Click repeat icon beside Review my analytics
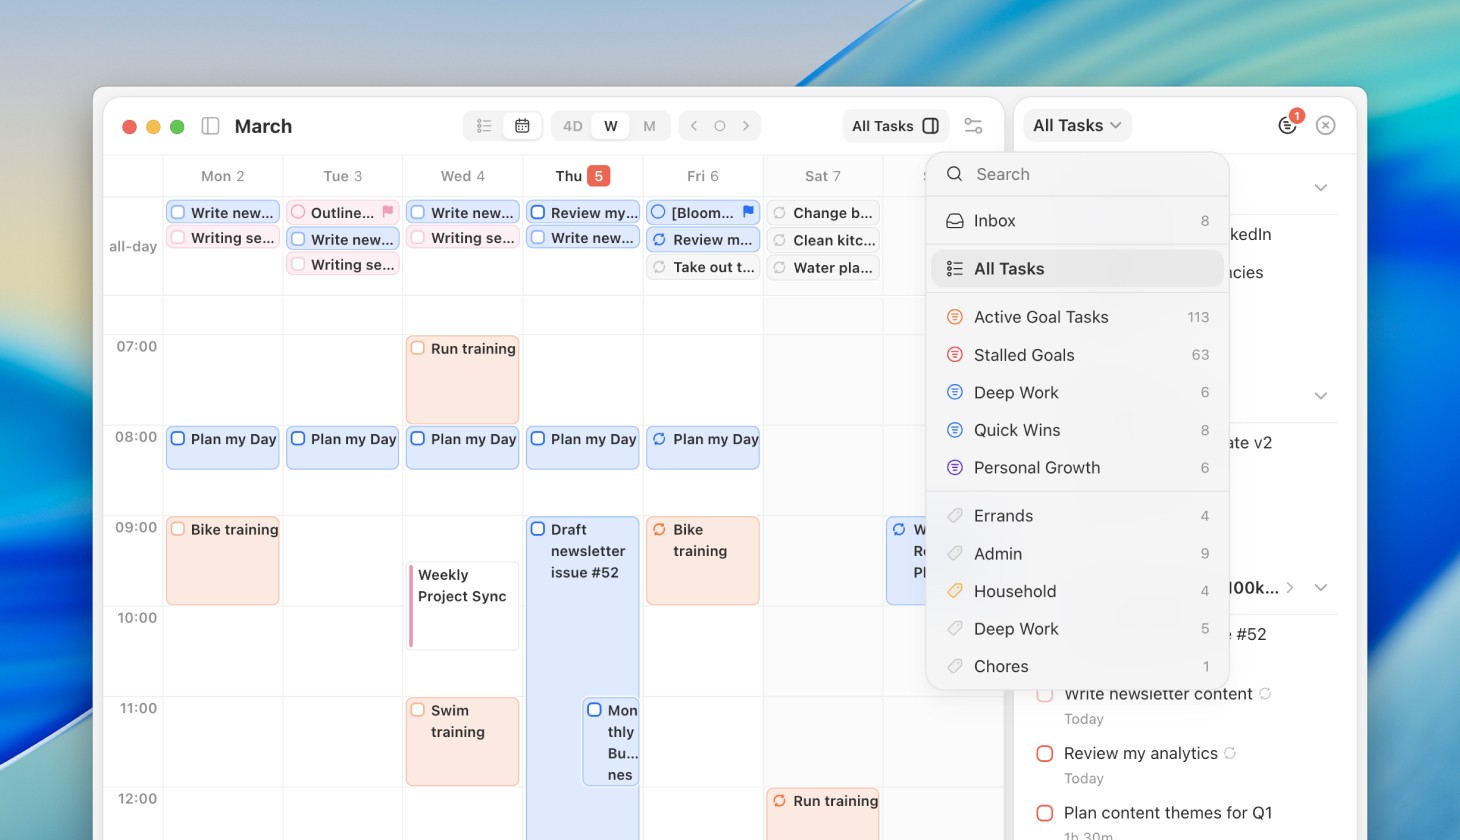Viewport: 1460px width, 840px height. (x=1230, y=754)
